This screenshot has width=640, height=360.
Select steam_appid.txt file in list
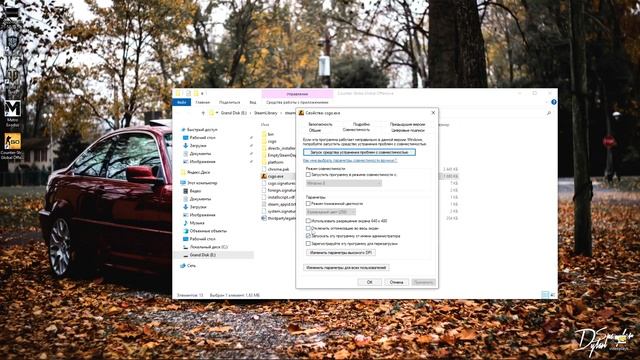tap(278, 204)
